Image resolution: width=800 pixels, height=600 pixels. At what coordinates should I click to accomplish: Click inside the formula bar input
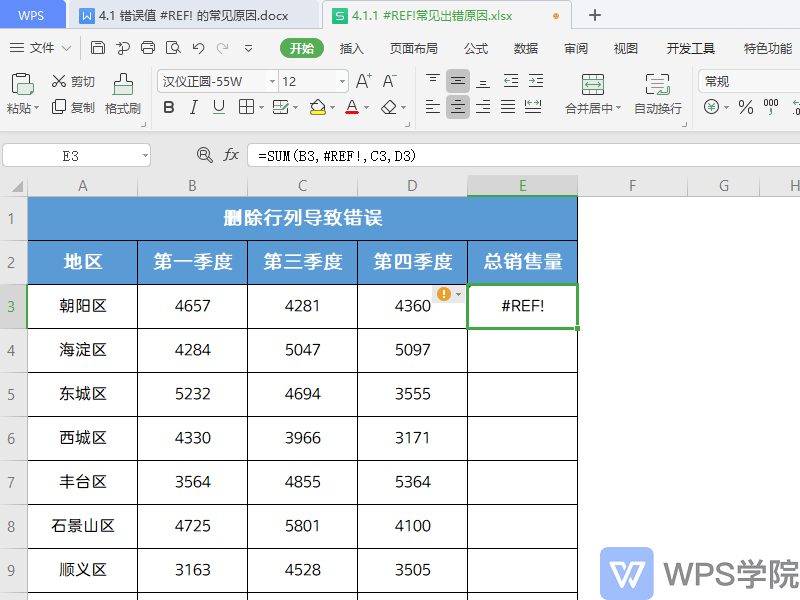pos(523,156)
